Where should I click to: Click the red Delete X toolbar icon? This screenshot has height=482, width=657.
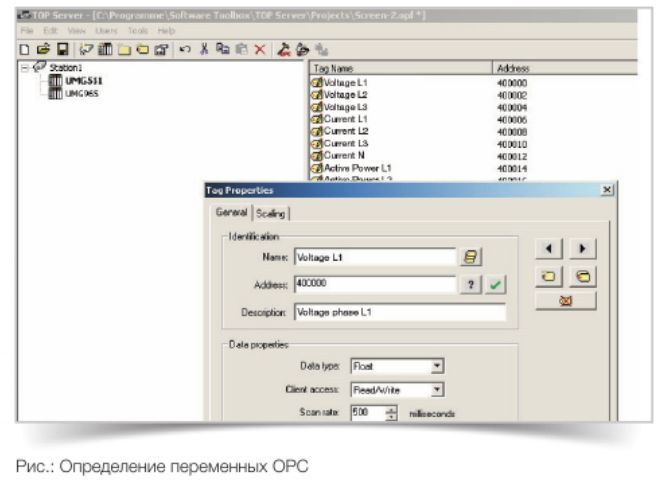tap(258, 47)
